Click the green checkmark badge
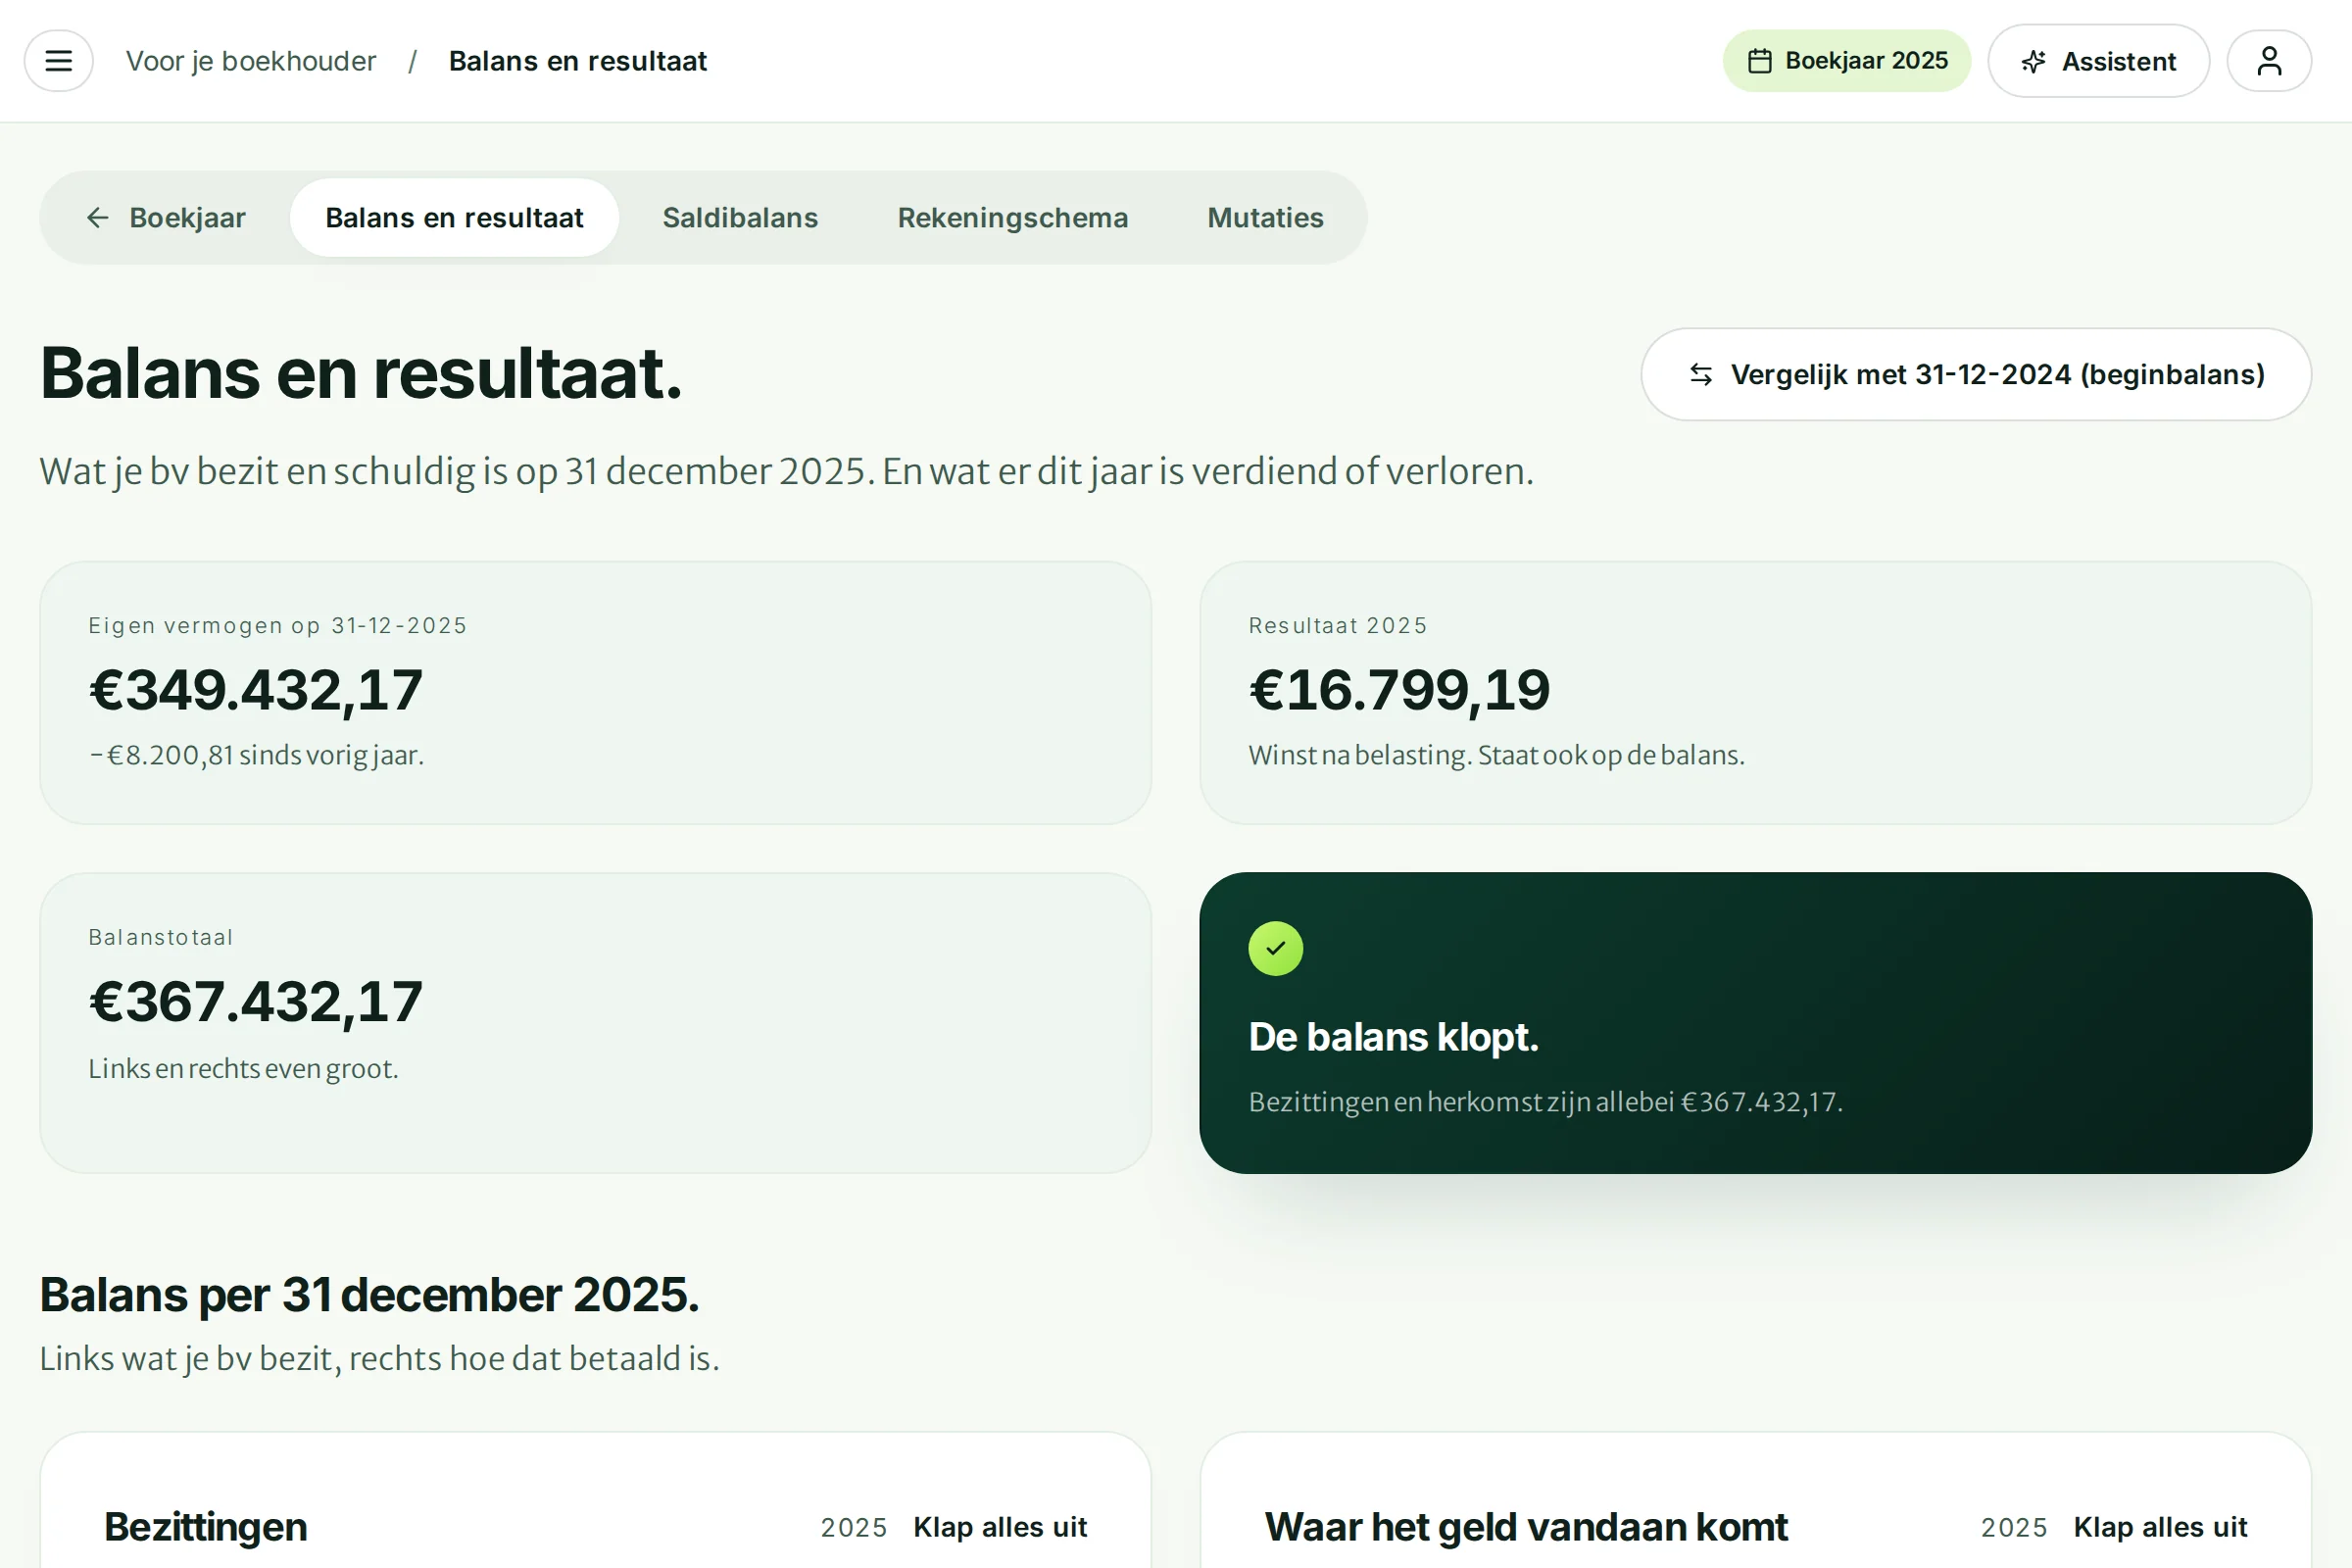Viewport: 2352px width, 1568px height. (1276, 948)
